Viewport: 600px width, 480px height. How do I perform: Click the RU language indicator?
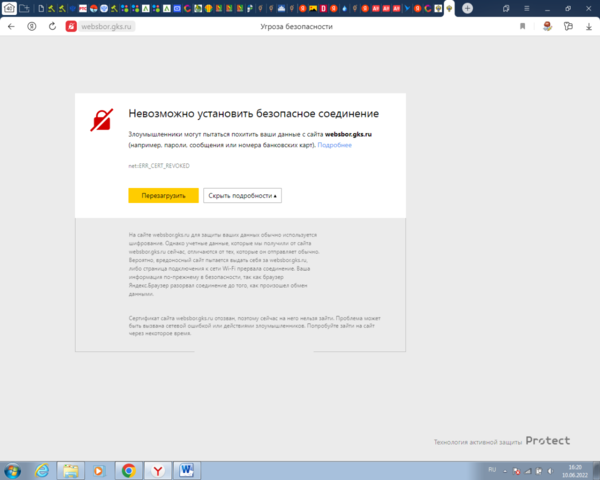pyautogui.click(x=492, y=469)
